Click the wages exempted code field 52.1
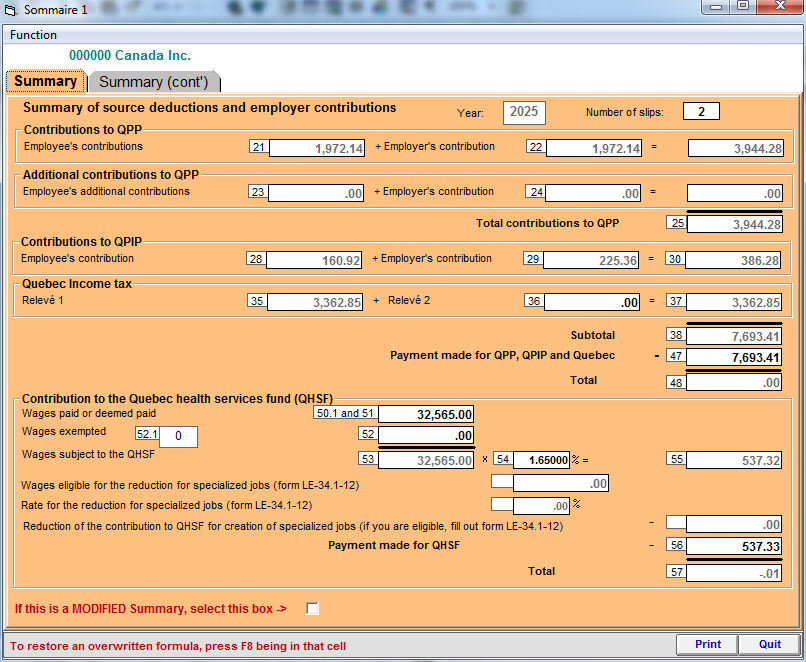Image resolution: width=806 pixels, height=662 pixels. (178, 437)
